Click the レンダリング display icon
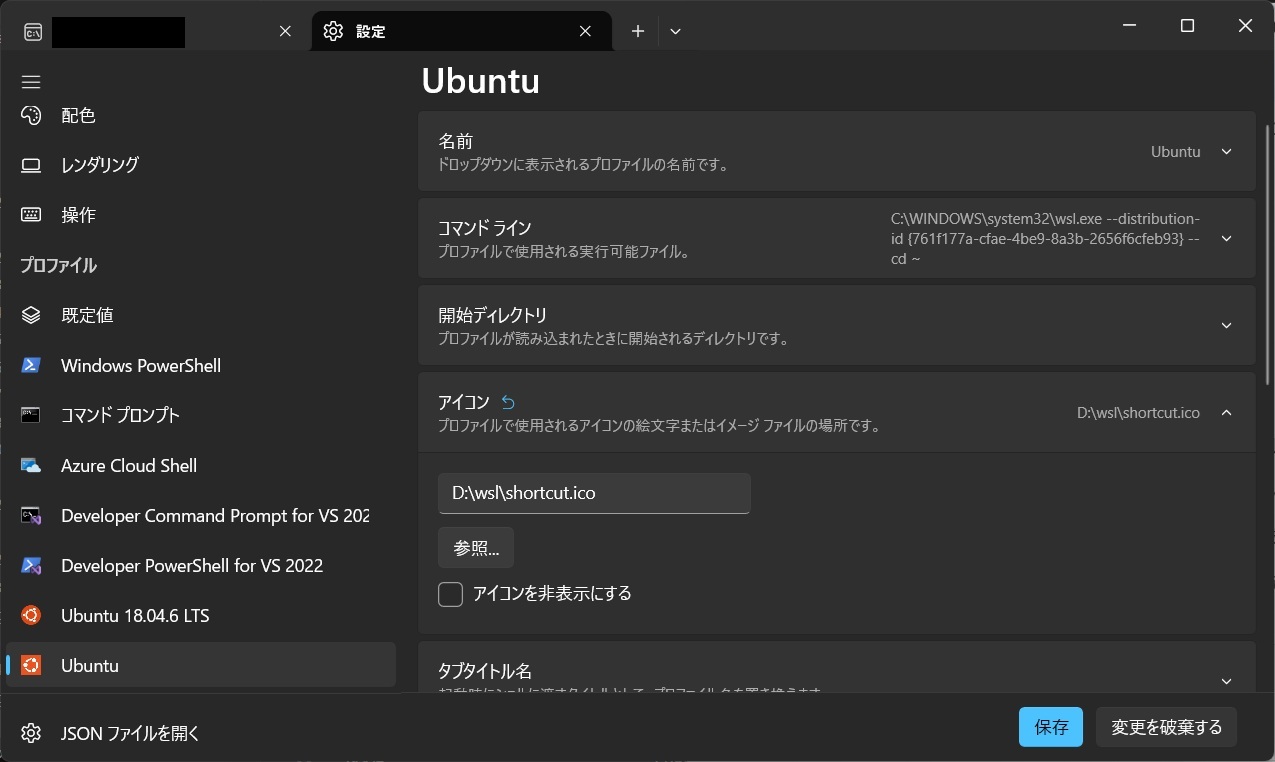The width and height of the screenshot is (1275, 762). (31, 165)
